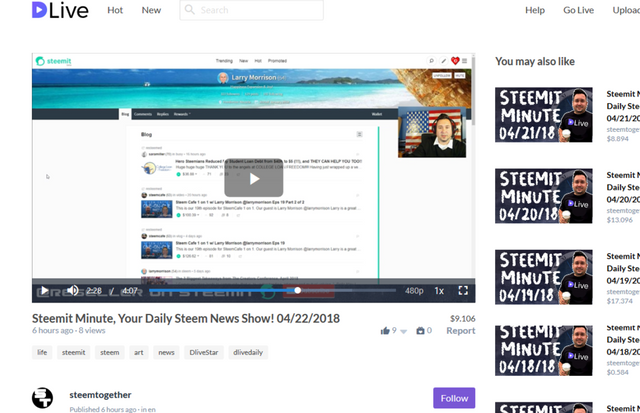Open the Help link
Viewport: 640px width, 413px height.
pyautogui.click(x=535, y=10)
